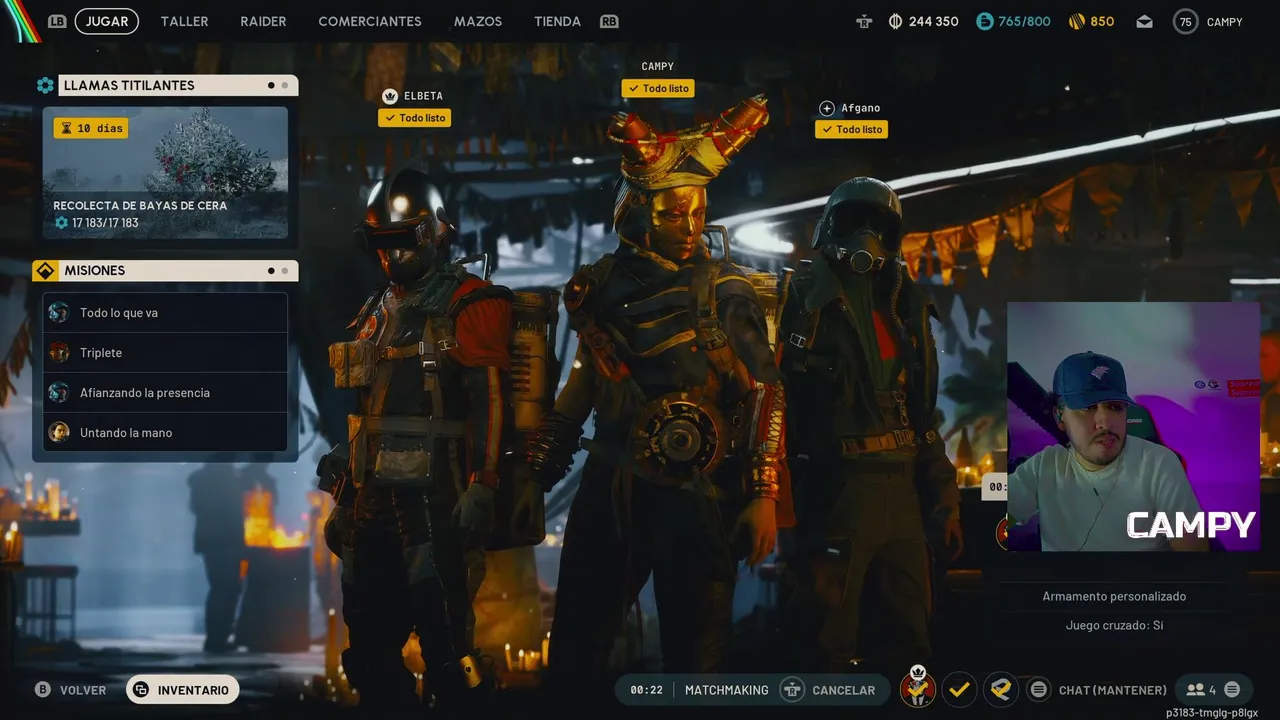Click the yellow checkmark squad member icon
Viewport: 1280px width, 720px height.
(x=959, y=689)
